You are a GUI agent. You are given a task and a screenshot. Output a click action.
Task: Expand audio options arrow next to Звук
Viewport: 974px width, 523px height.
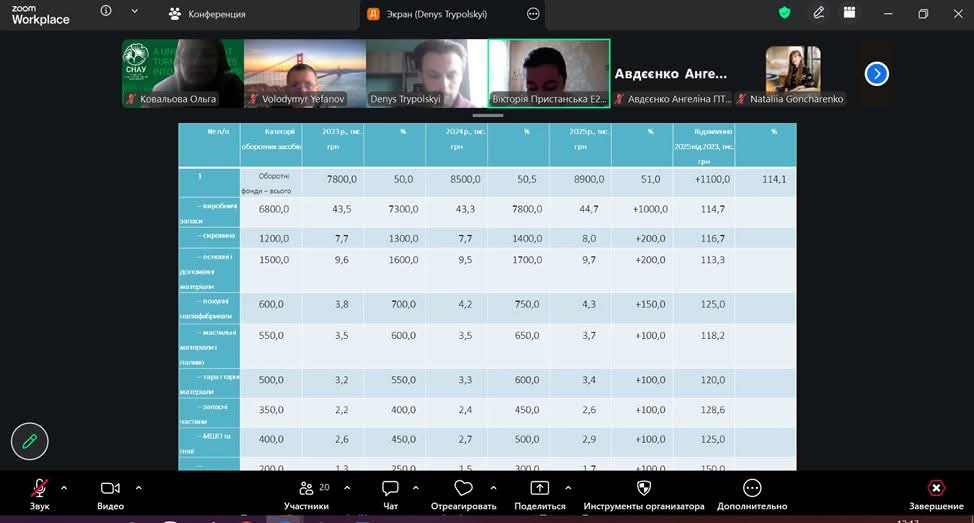coord(64,488)
